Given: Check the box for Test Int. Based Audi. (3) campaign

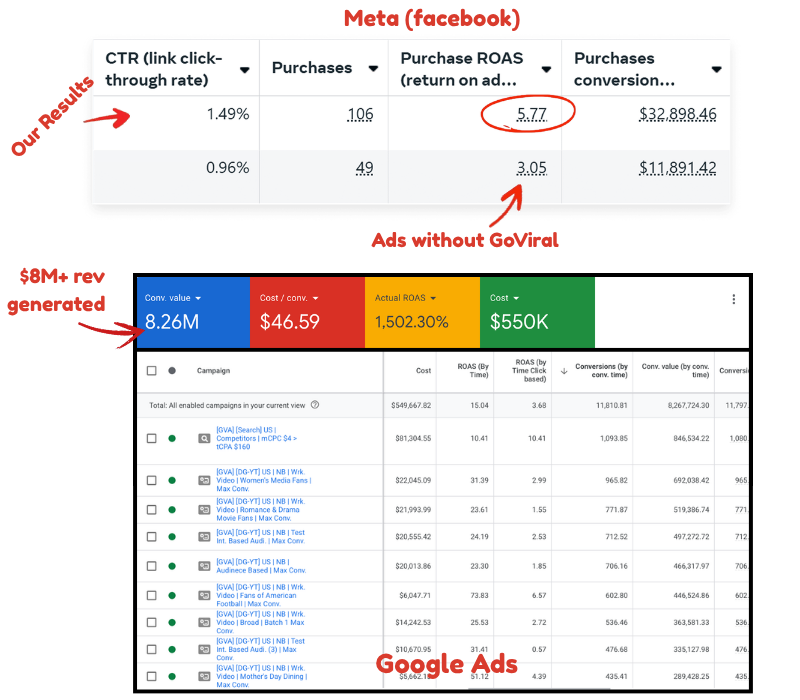Looking at the screenshot, I should [x=152, y=649].
